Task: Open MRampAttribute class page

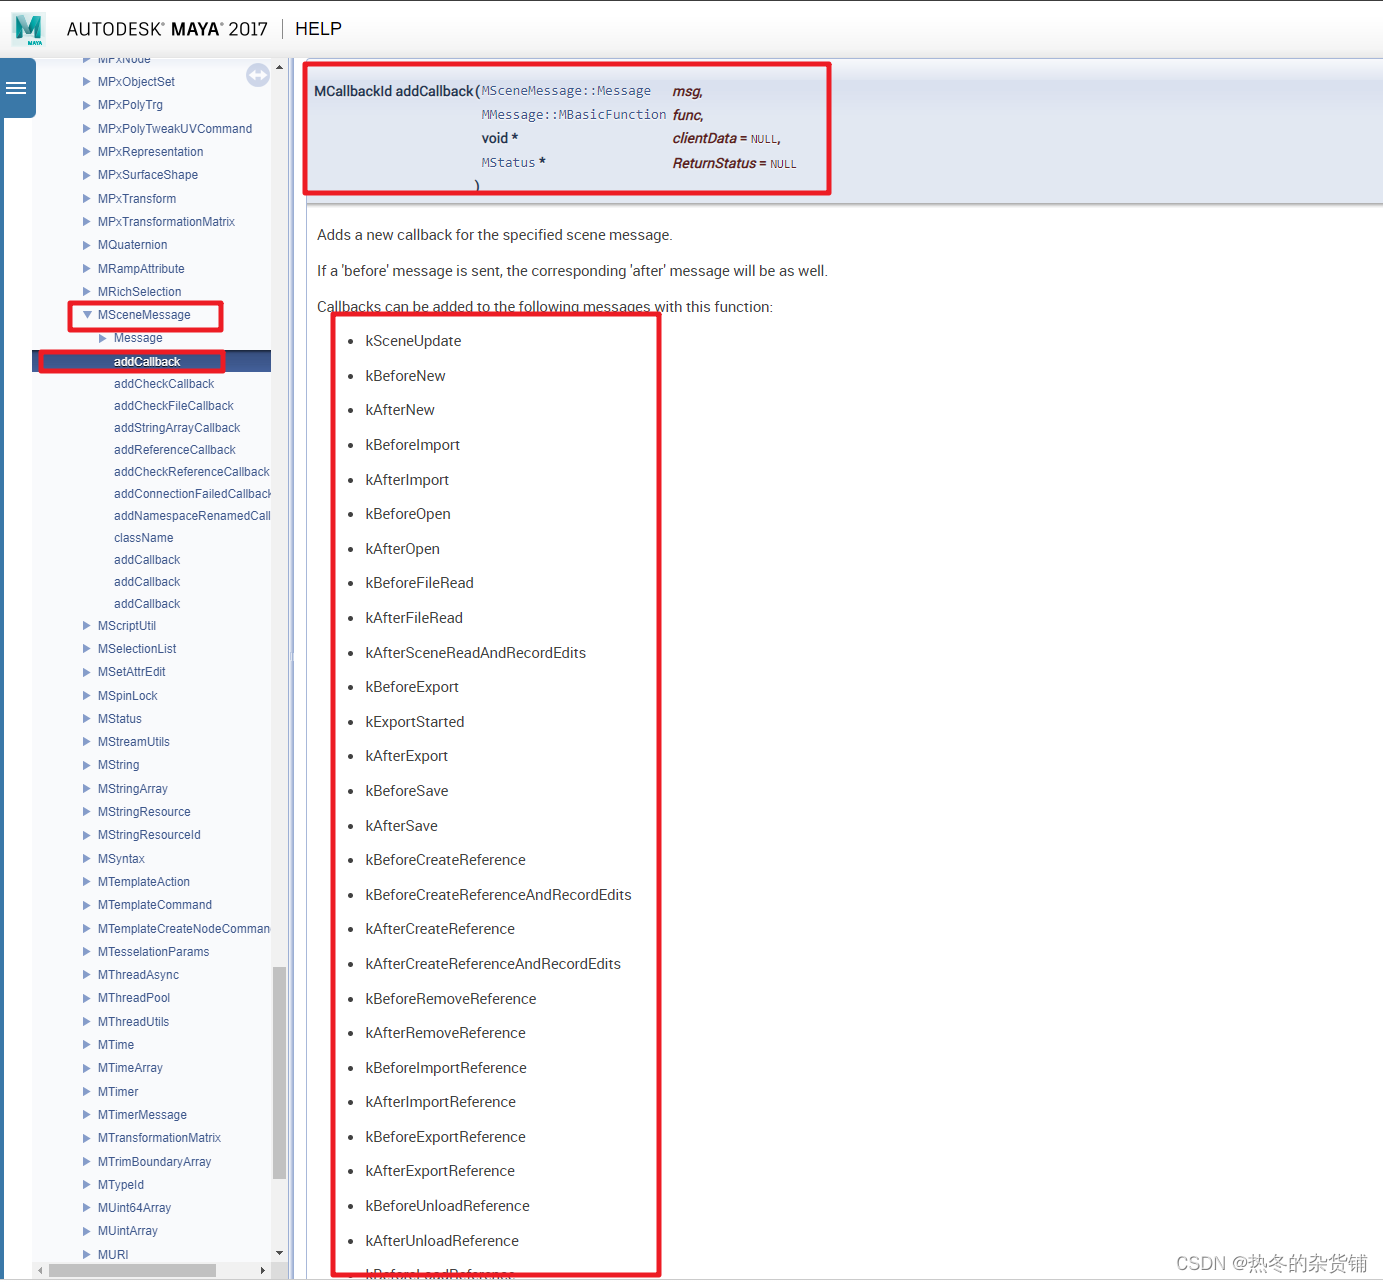Action: (141, 269)
